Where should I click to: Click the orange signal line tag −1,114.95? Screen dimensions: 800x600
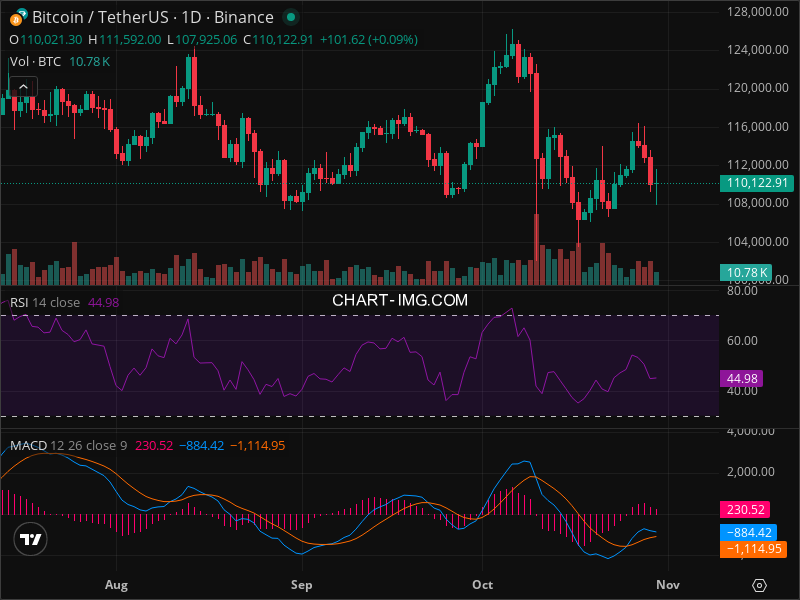752,548
